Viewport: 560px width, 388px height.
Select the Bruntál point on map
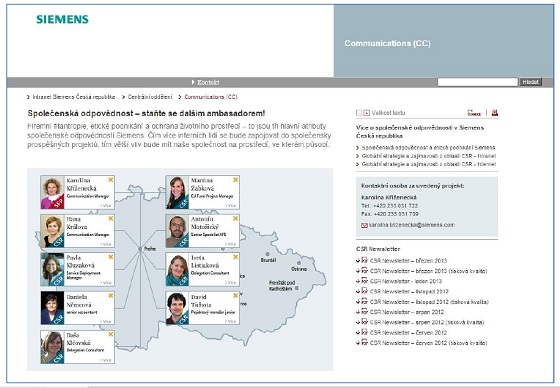tap(268, 254)
